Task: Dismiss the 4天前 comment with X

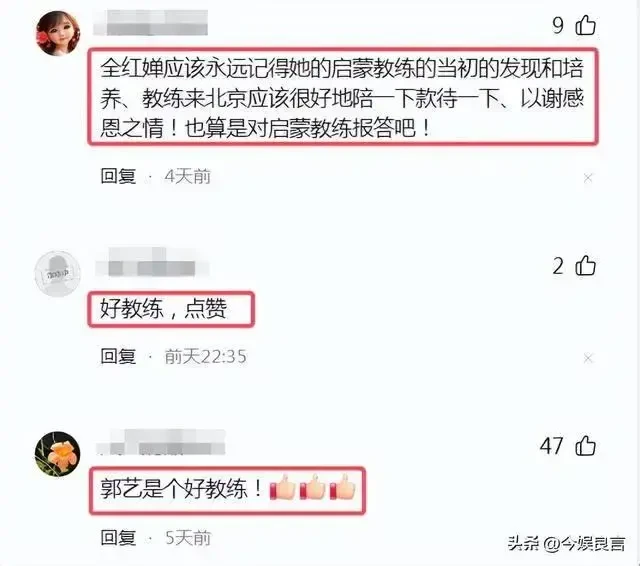Action: pos(588,178)
